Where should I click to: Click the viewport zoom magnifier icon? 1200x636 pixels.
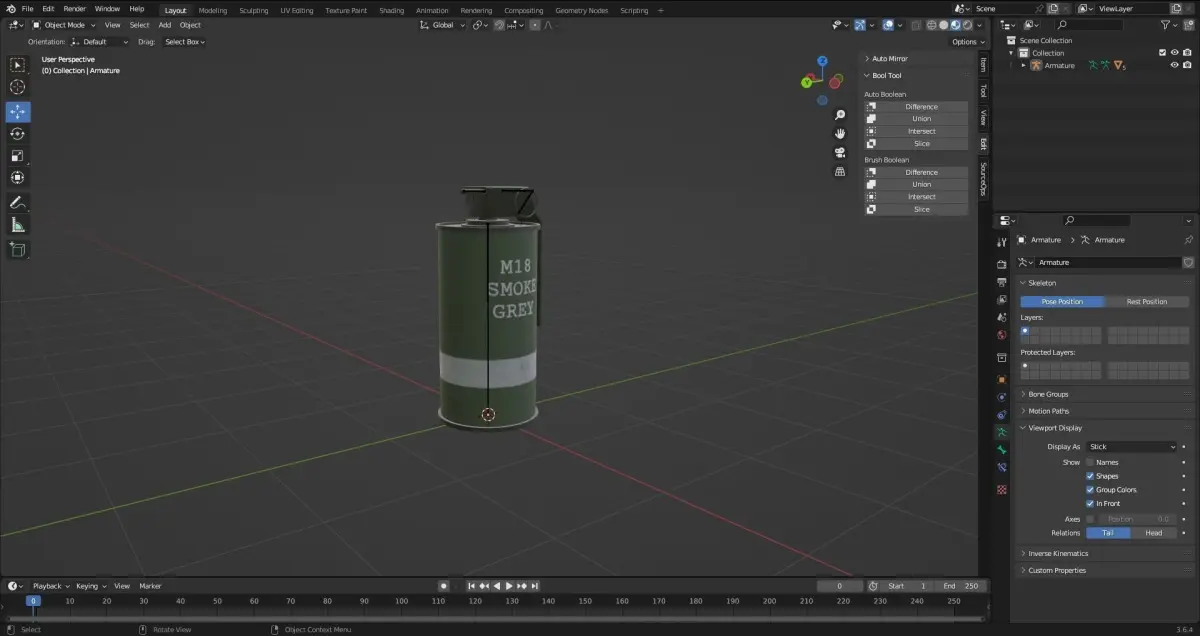(841, 115)
